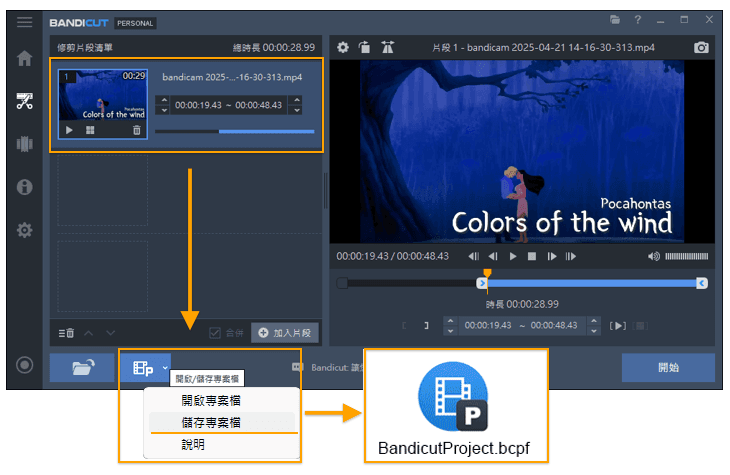Open the Information sidebar icon

point(24,187)
